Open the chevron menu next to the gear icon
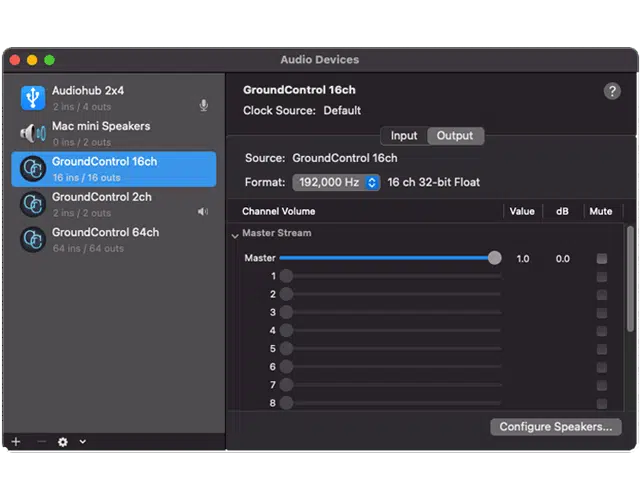Viewport: 640px width, 500px height. point(82,442)
